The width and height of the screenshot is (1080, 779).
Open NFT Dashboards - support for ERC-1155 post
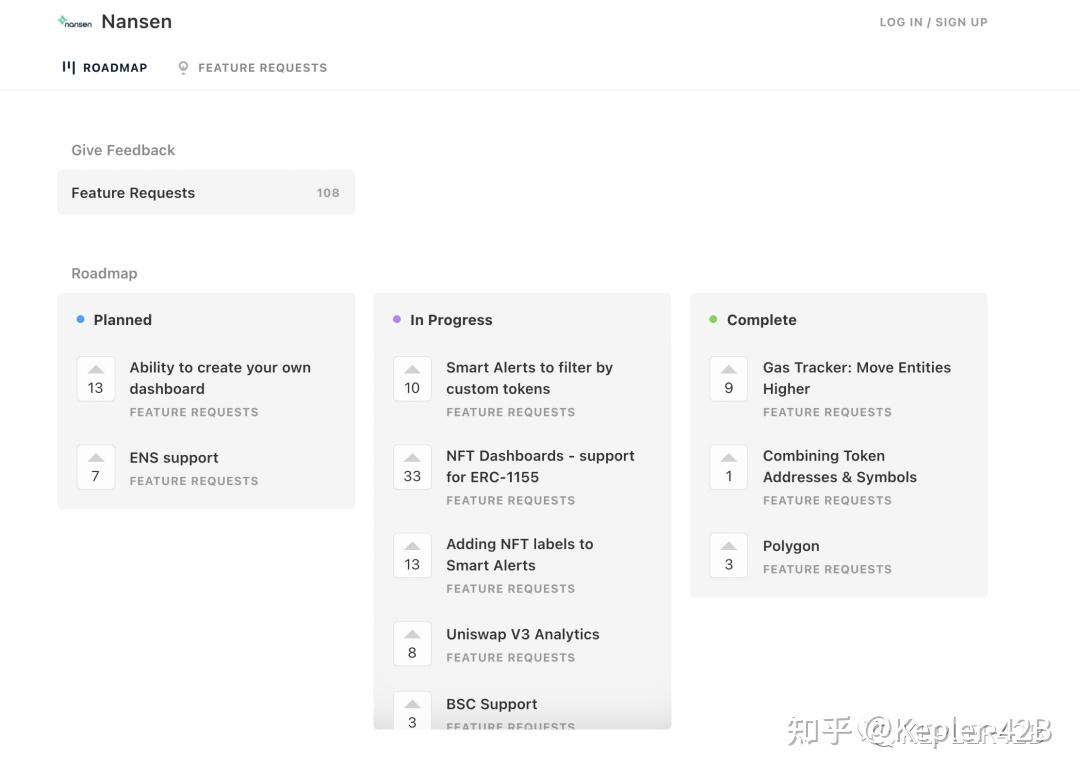pos(540,466)
